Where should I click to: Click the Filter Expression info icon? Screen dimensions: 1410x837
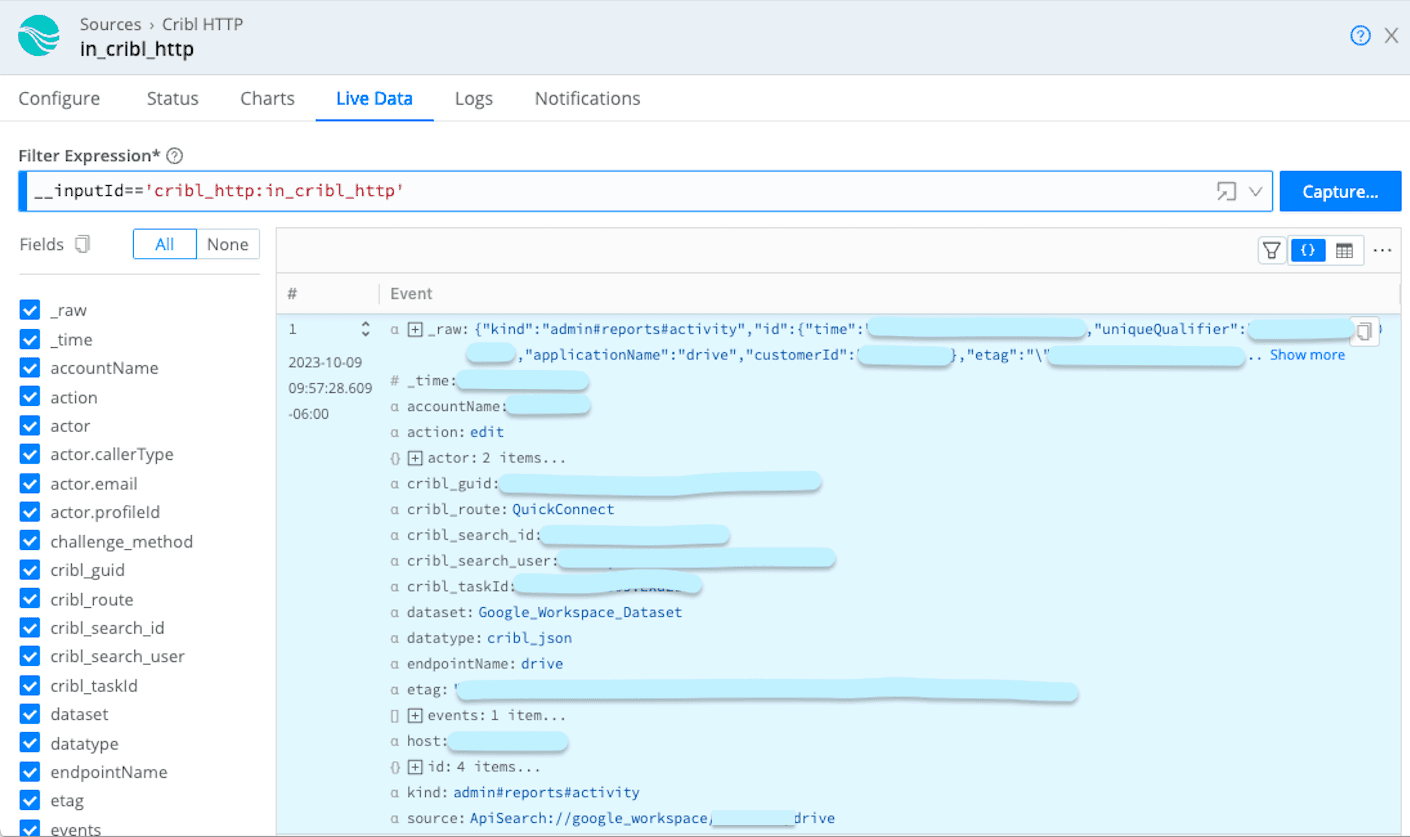[x=175, y=156]
